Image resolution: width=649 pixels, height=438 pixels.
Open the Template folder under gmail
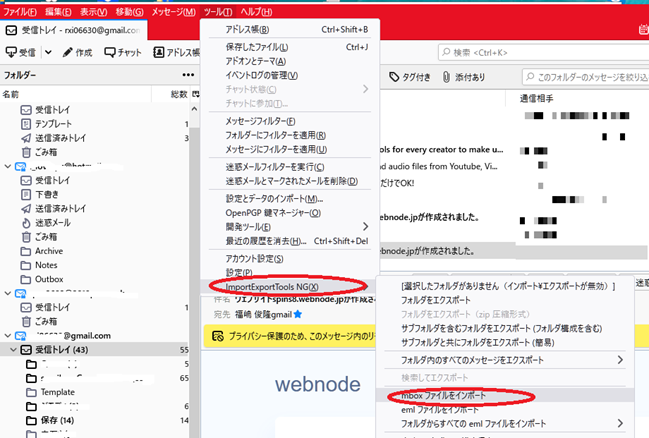click(58, 392)
